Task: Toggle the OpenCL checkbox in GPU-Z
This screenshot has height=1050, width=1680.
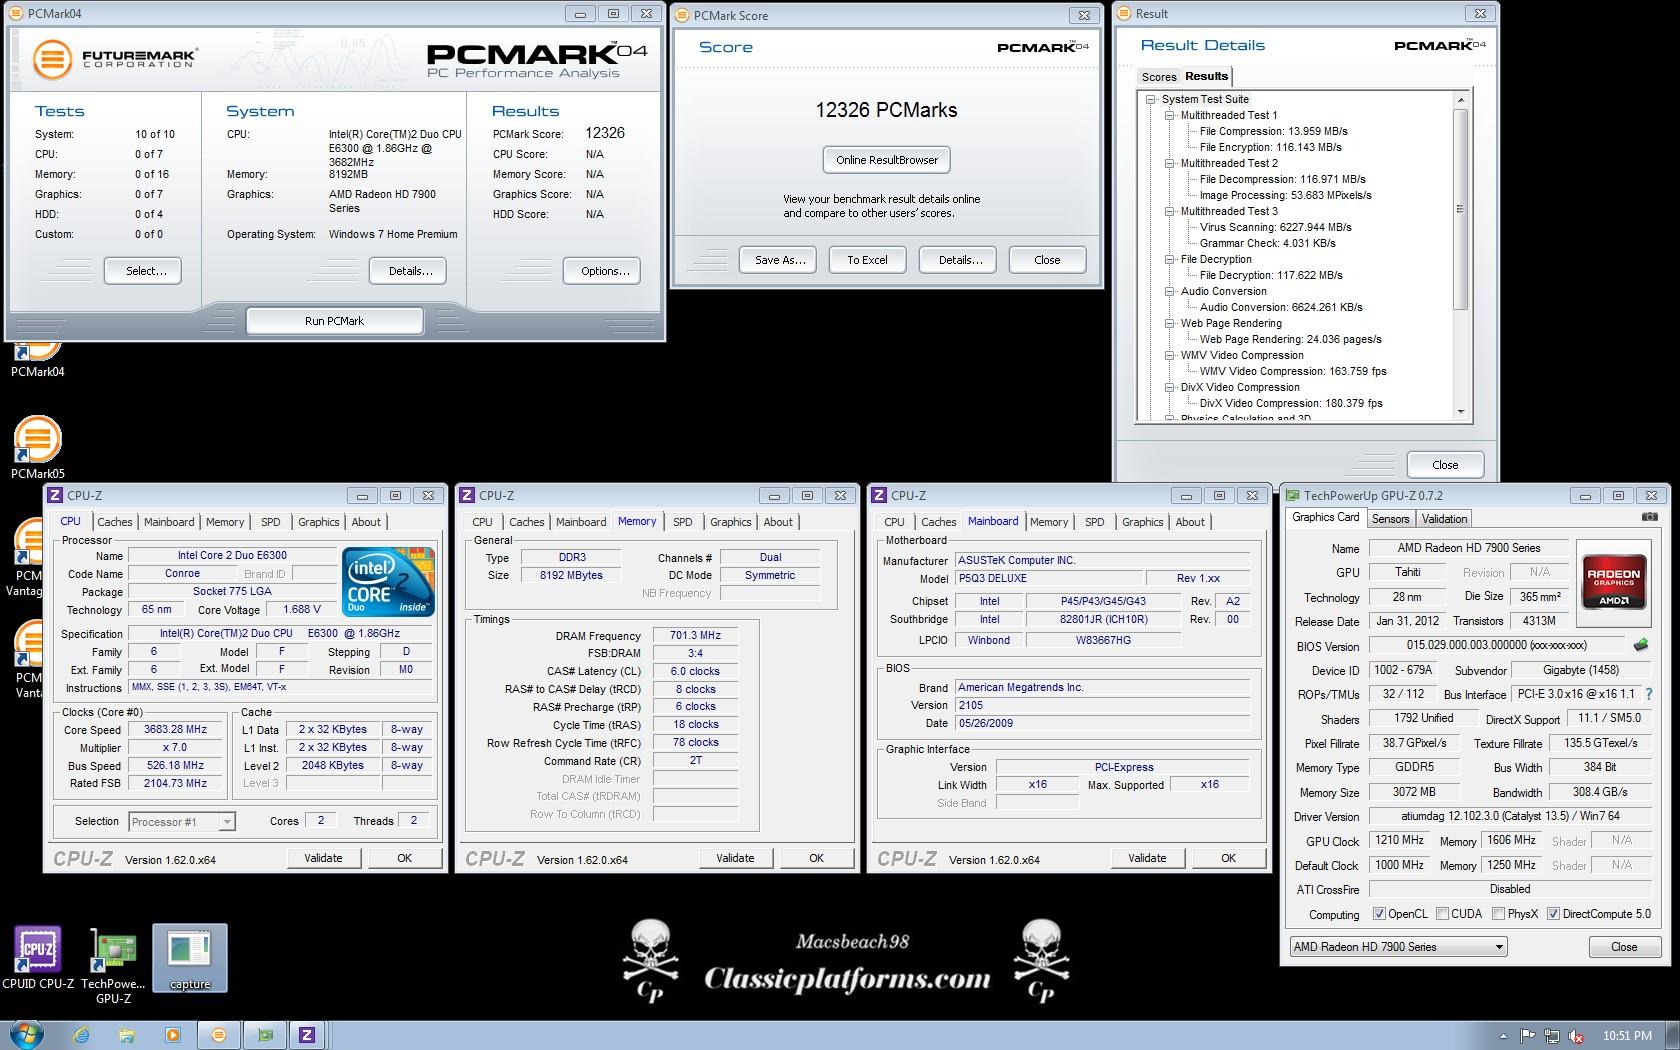Action: [1379, 913]
